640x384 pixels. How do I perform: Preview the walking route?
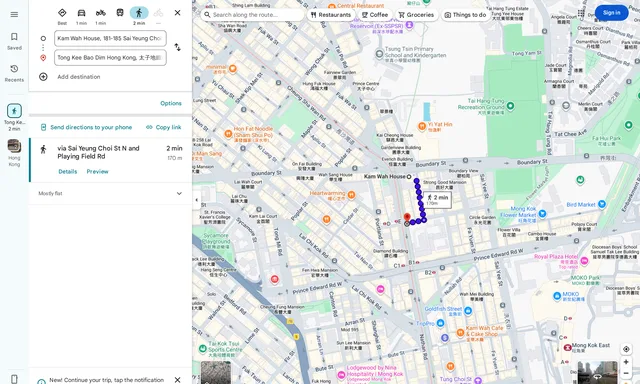tap(98, 171)
